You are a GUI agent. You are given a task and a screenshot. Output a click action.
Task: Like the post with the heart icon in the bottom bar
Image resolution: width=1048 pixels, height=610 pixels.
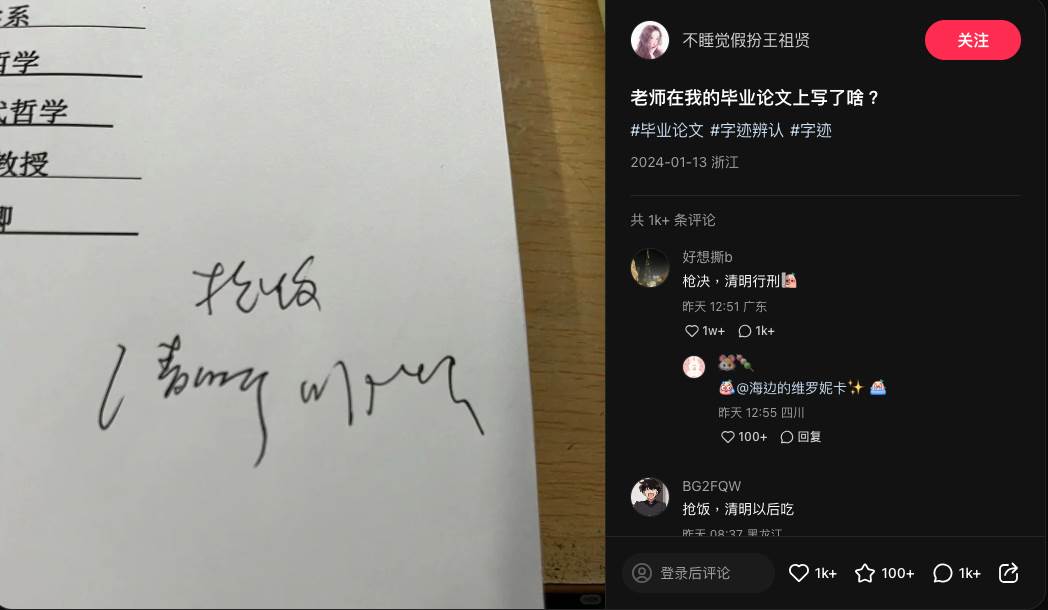click(x=799, y=573)
